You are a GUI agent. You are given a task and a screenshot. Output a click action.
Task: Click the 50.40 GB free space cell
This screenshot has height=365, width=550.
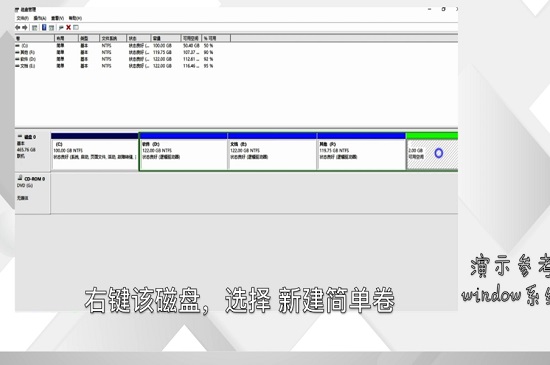191,46
